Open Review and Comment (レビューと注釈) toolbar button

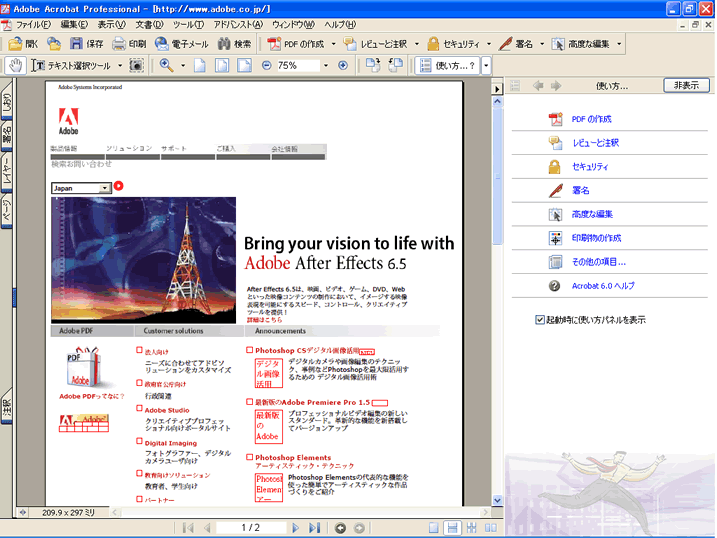375,44
